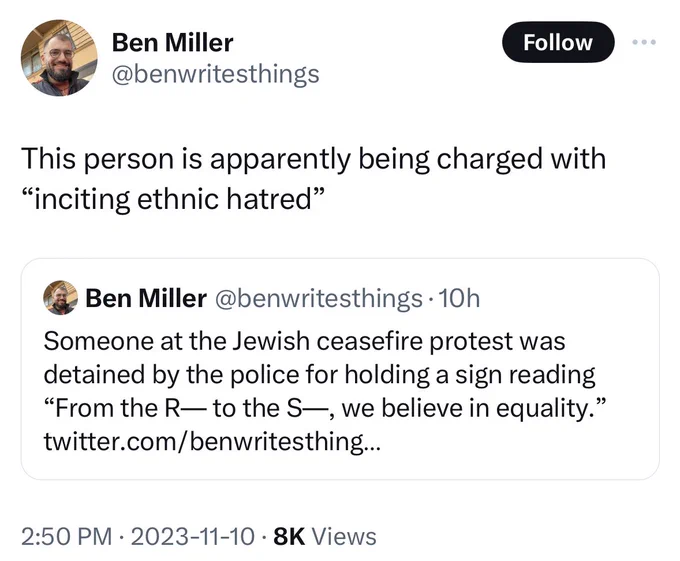Open Ben Miller's large profile picture

(59, 58)
